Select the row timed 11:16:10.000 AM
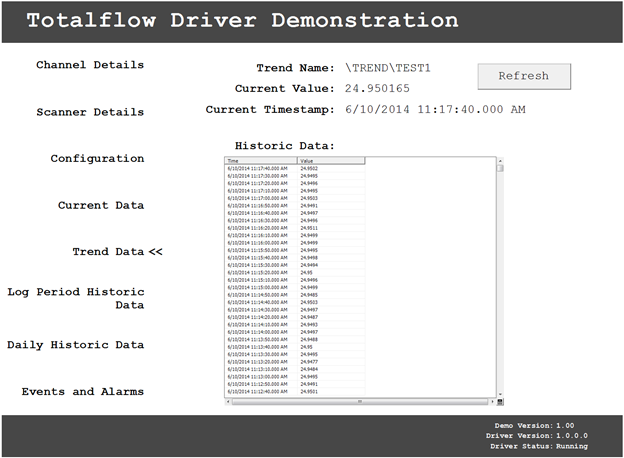This screenshot has height=458, width=624. click(295, 235)
